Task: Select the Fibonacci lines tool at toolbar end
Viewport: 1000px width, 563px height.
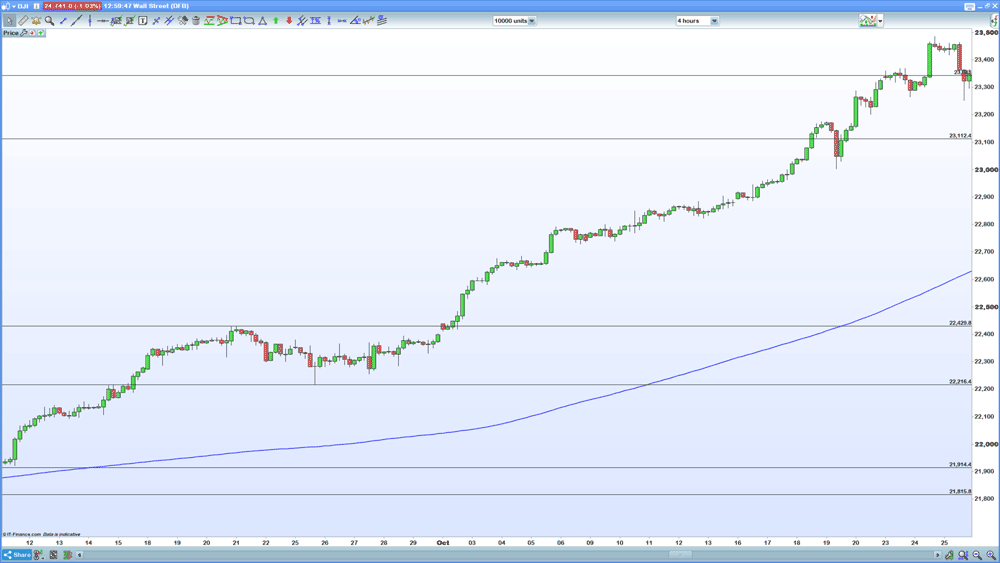Action: pos(382,20)
